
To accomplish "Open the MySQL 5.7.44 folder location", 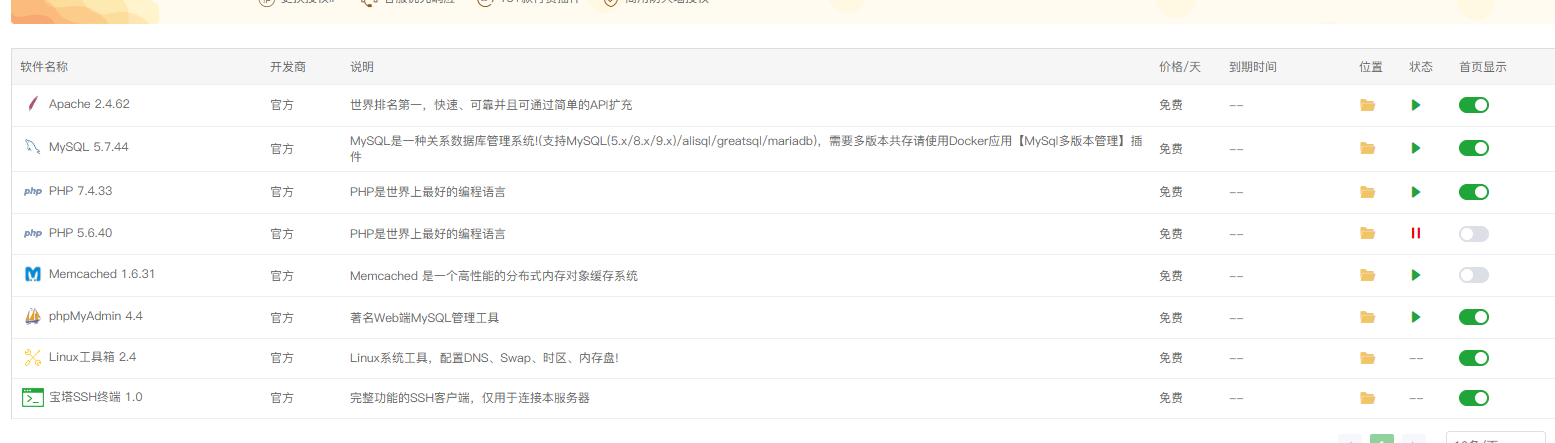I will pos(1368,148).
